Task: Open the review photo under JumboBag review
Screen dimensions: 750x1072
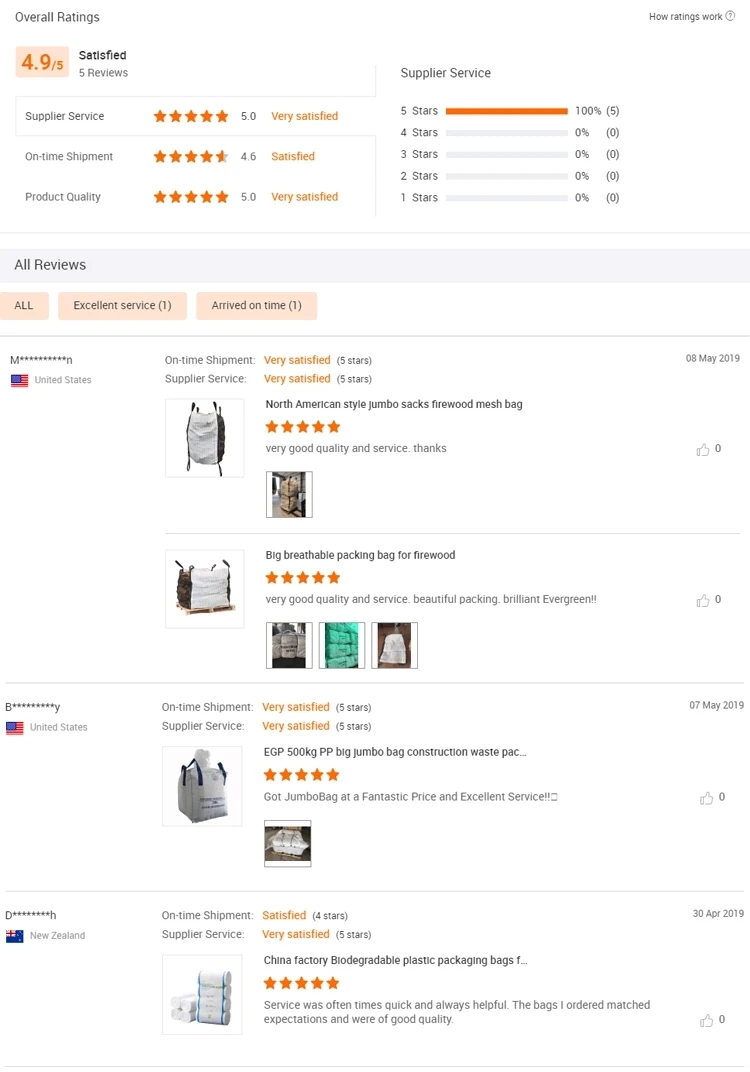Action: 288,843
